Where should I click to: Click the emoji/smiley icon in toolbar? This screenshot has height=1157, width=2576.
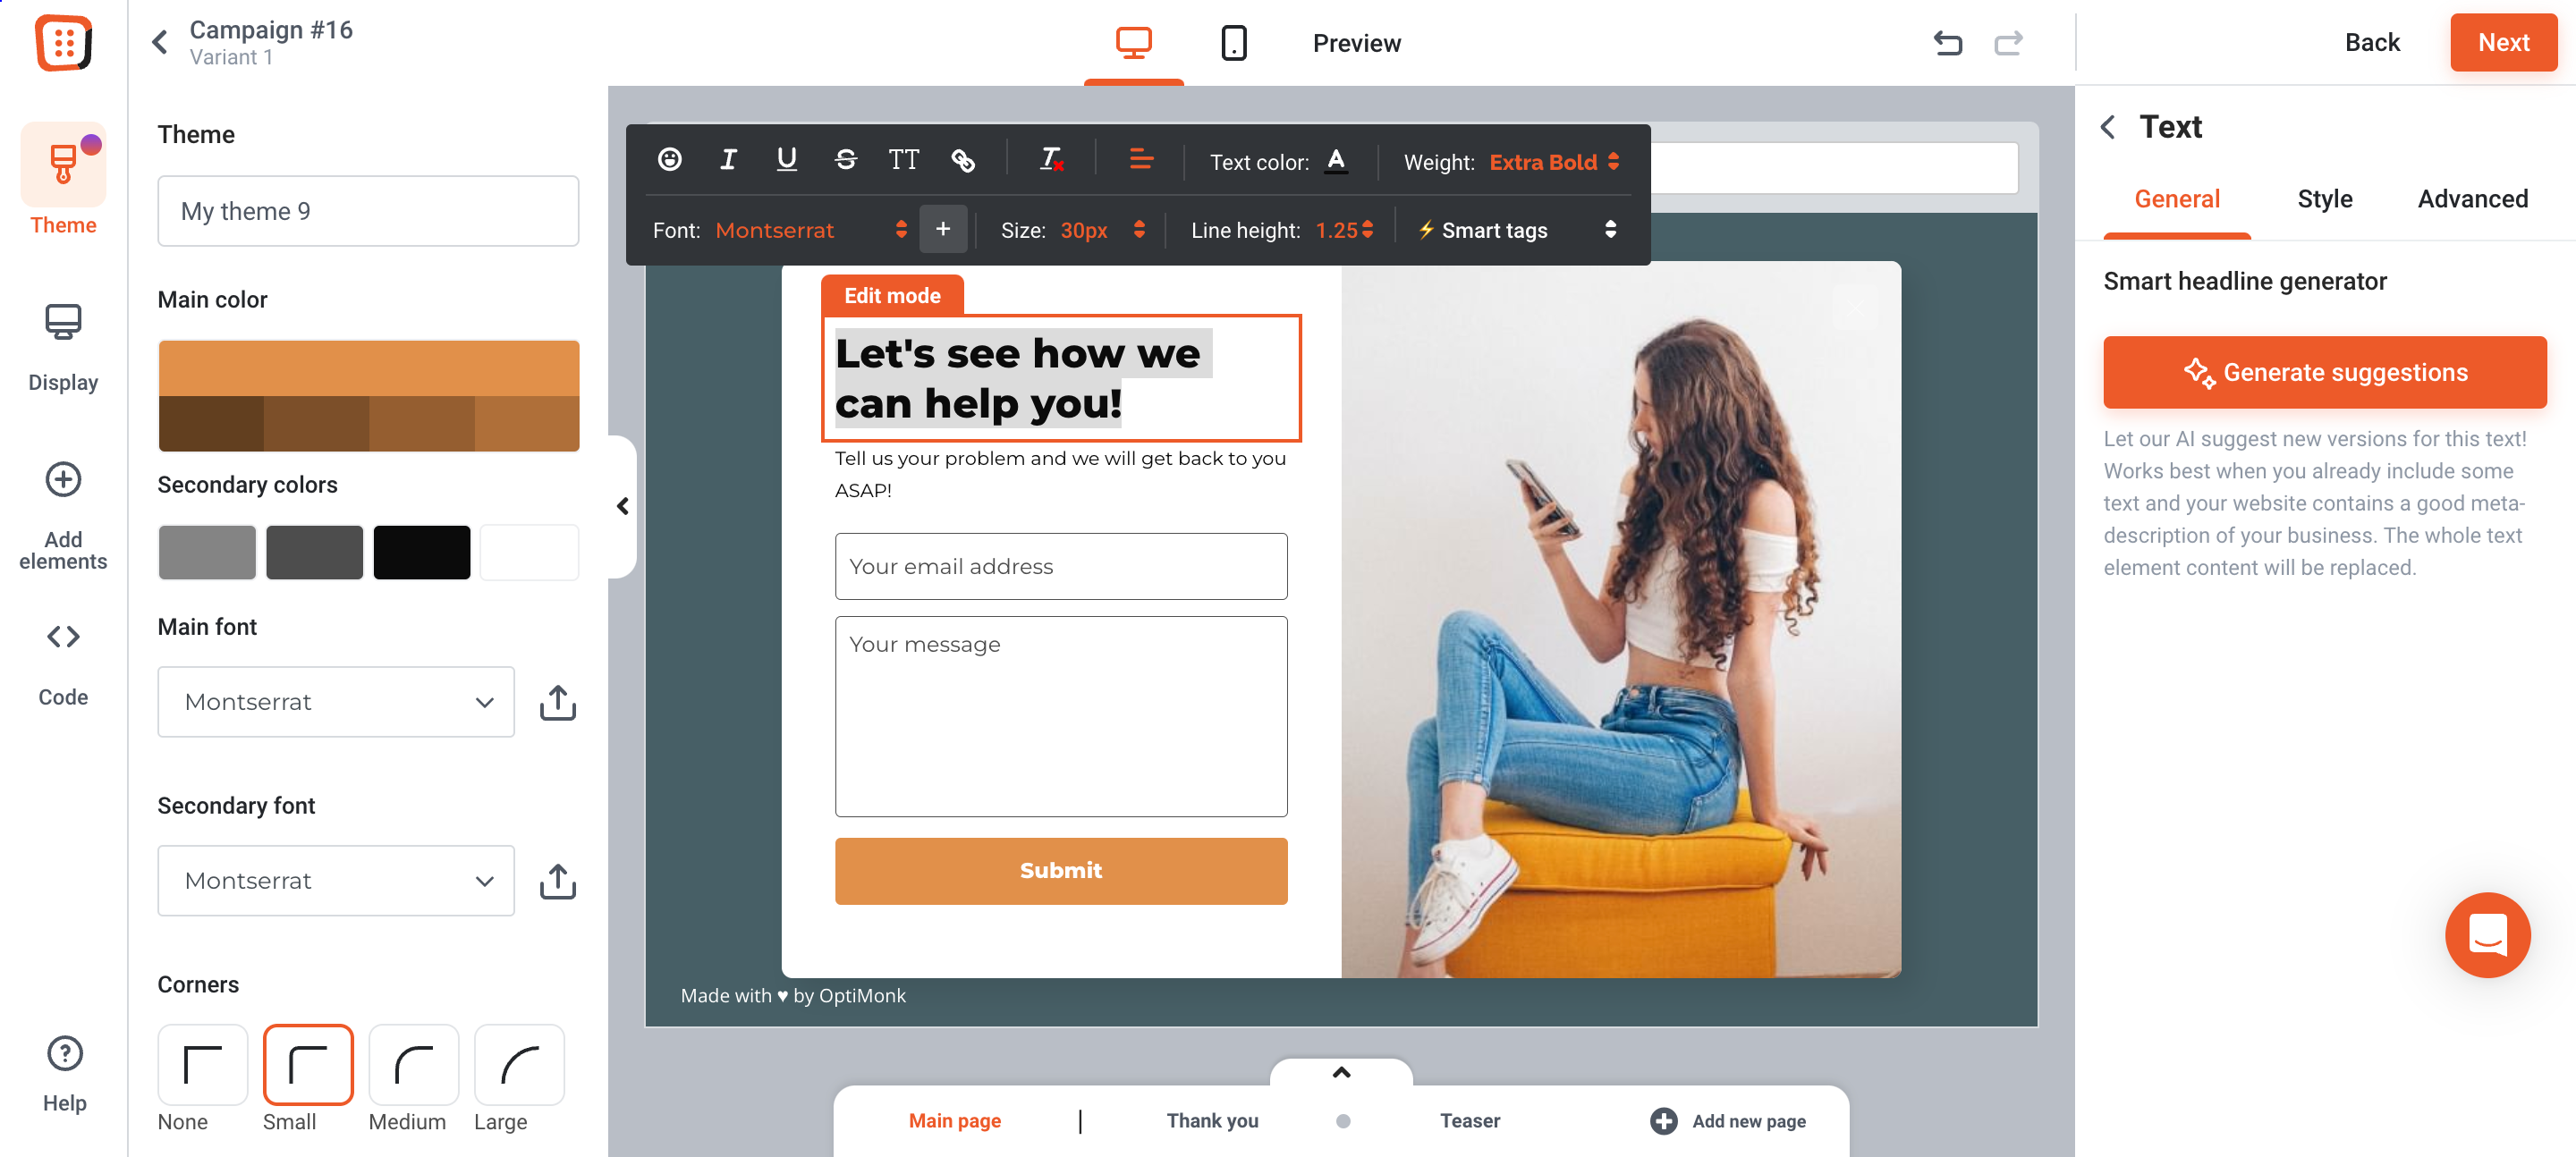(x=670, y=161)
